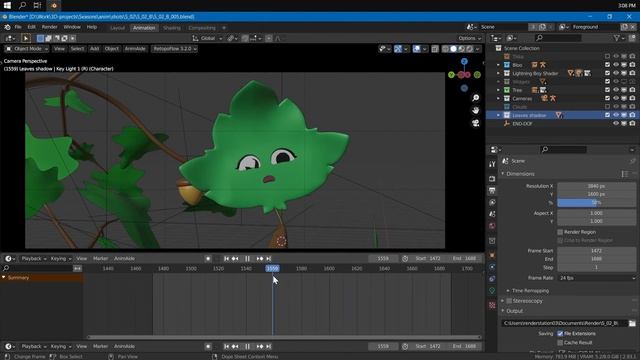Switch to the Animation workspace tab

pyautogui.click(x=144, y=28)
